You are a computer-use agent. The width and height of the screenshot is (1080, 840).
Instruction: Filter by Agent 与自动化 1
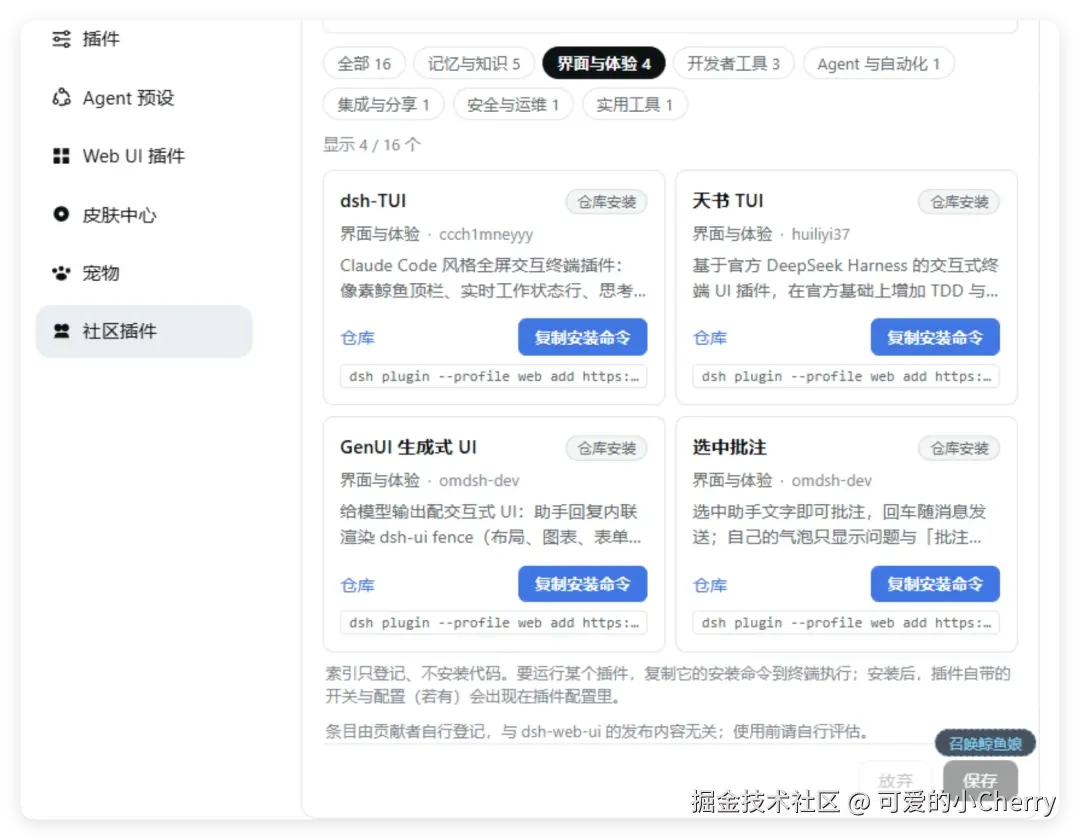878,64
